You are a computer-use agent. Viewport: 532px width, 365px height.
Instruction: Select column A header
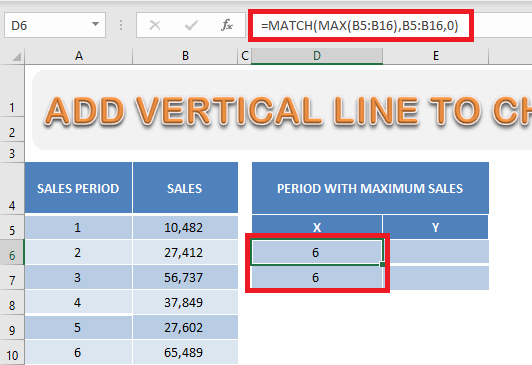coord(79,56)
